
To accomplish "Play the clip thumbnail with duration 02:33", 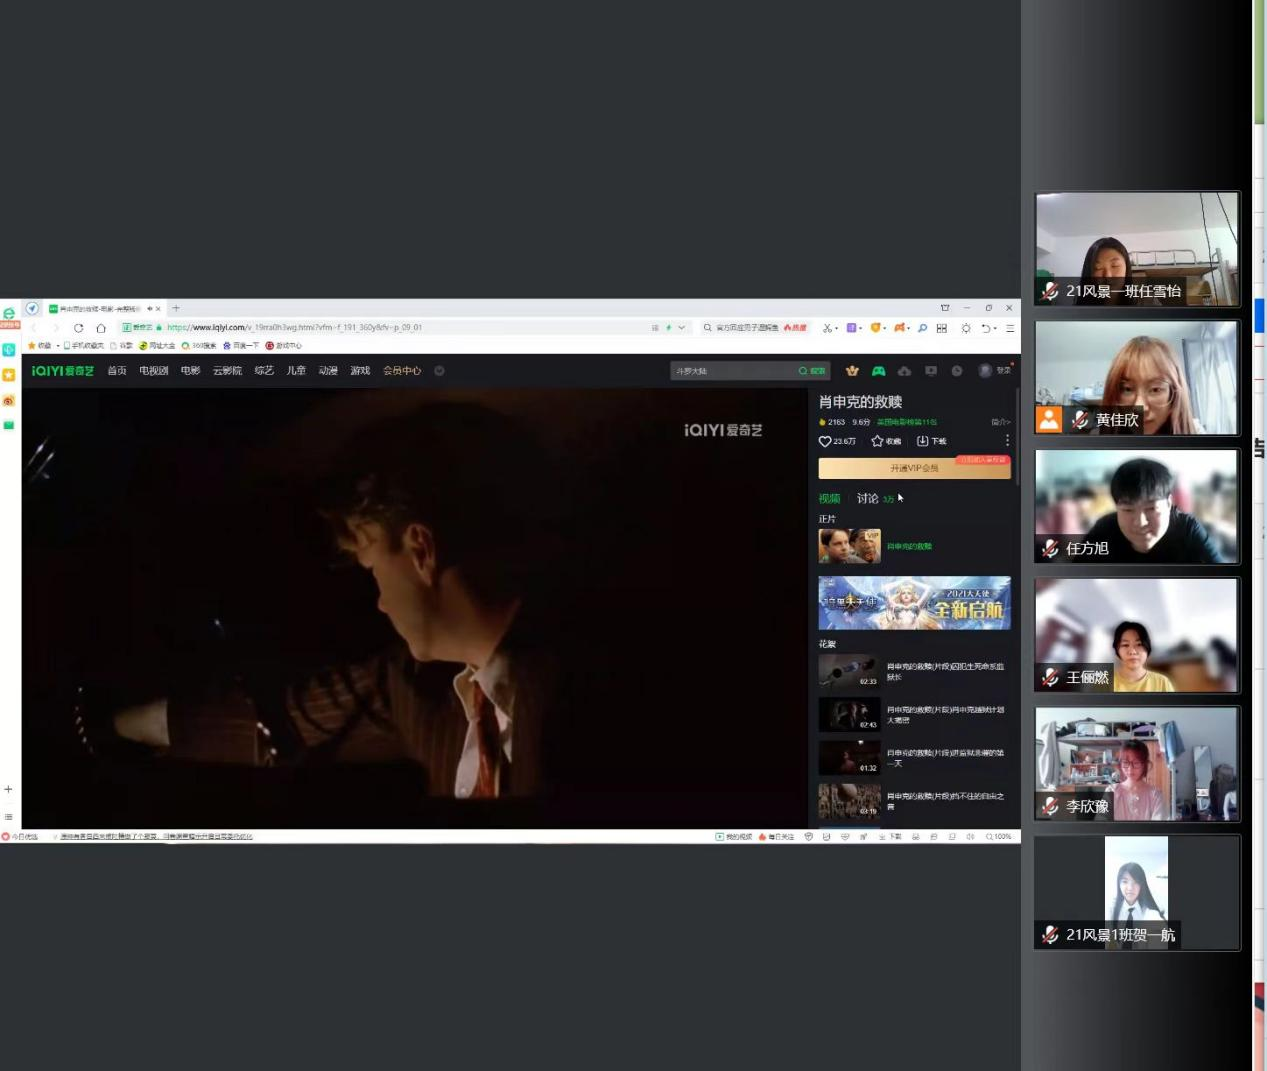I will point(850,671).
